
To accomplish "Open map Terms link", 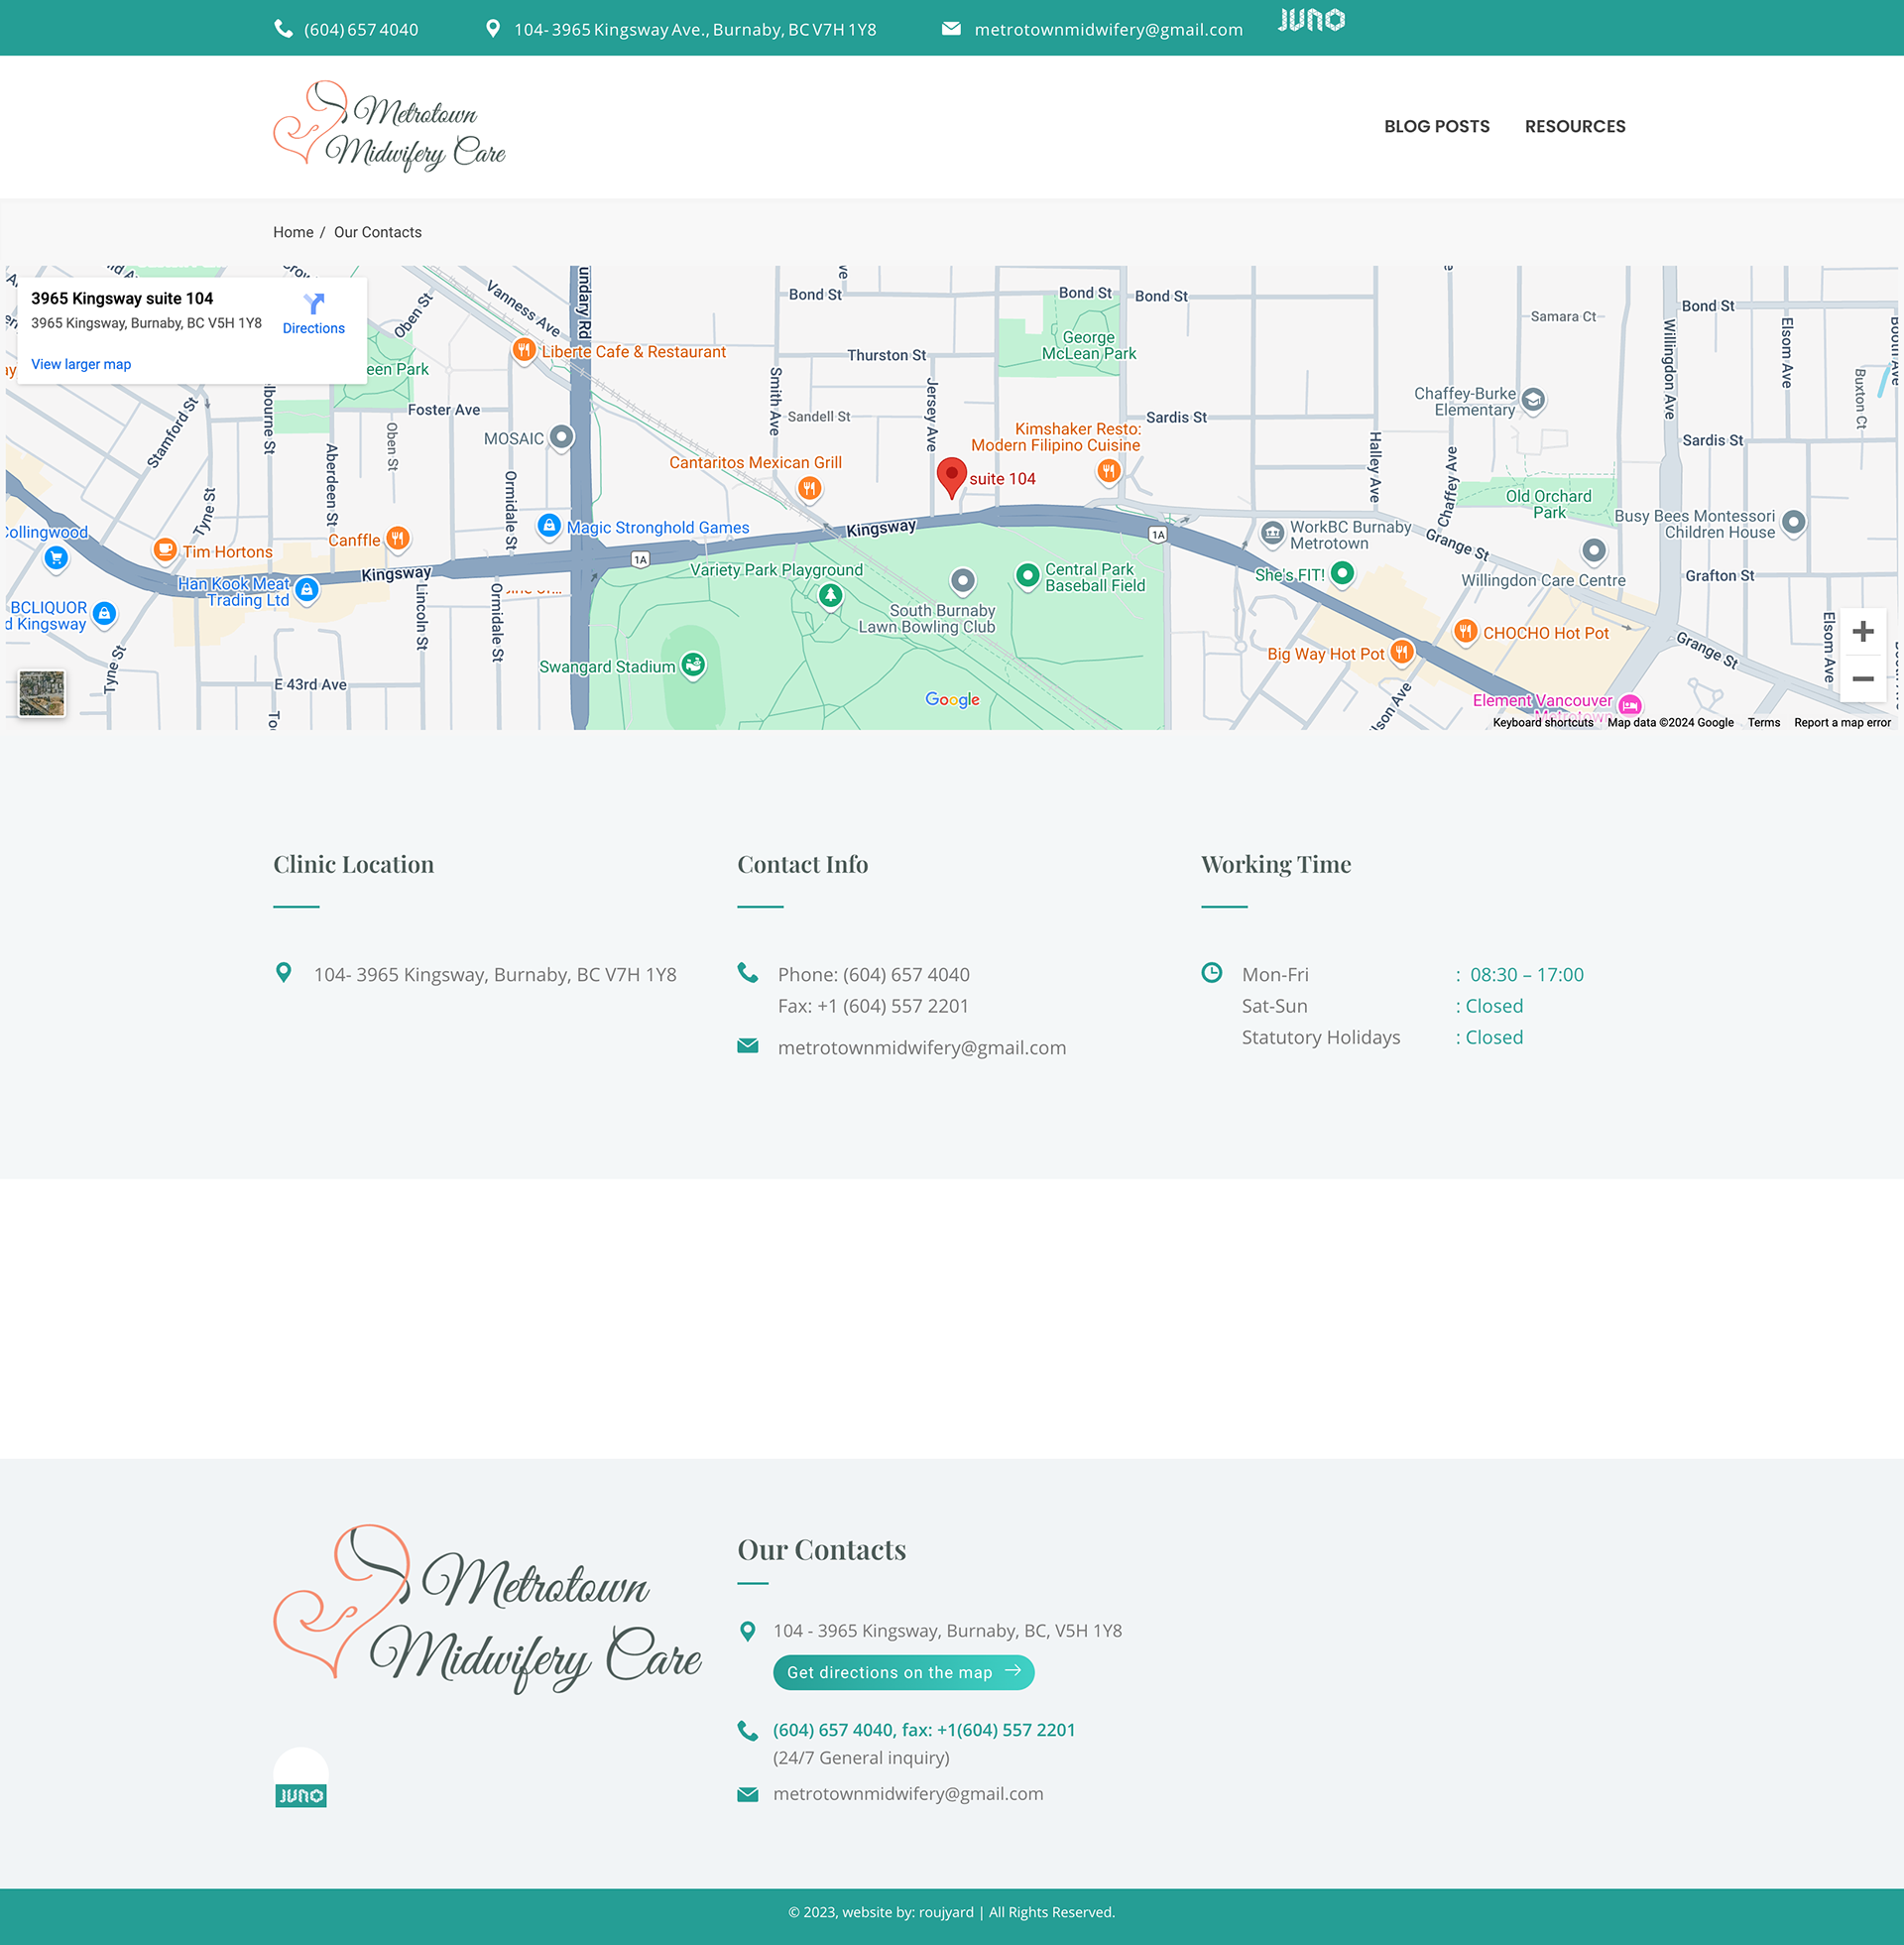I will (1764, 722).
